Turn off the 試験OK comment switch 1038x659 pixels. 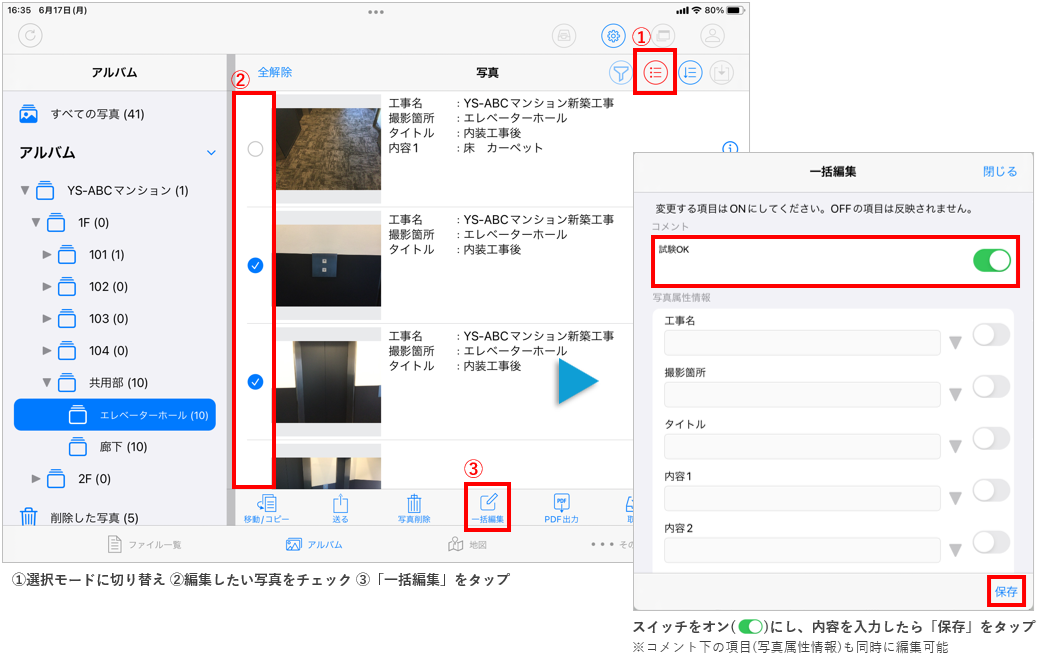991,261
